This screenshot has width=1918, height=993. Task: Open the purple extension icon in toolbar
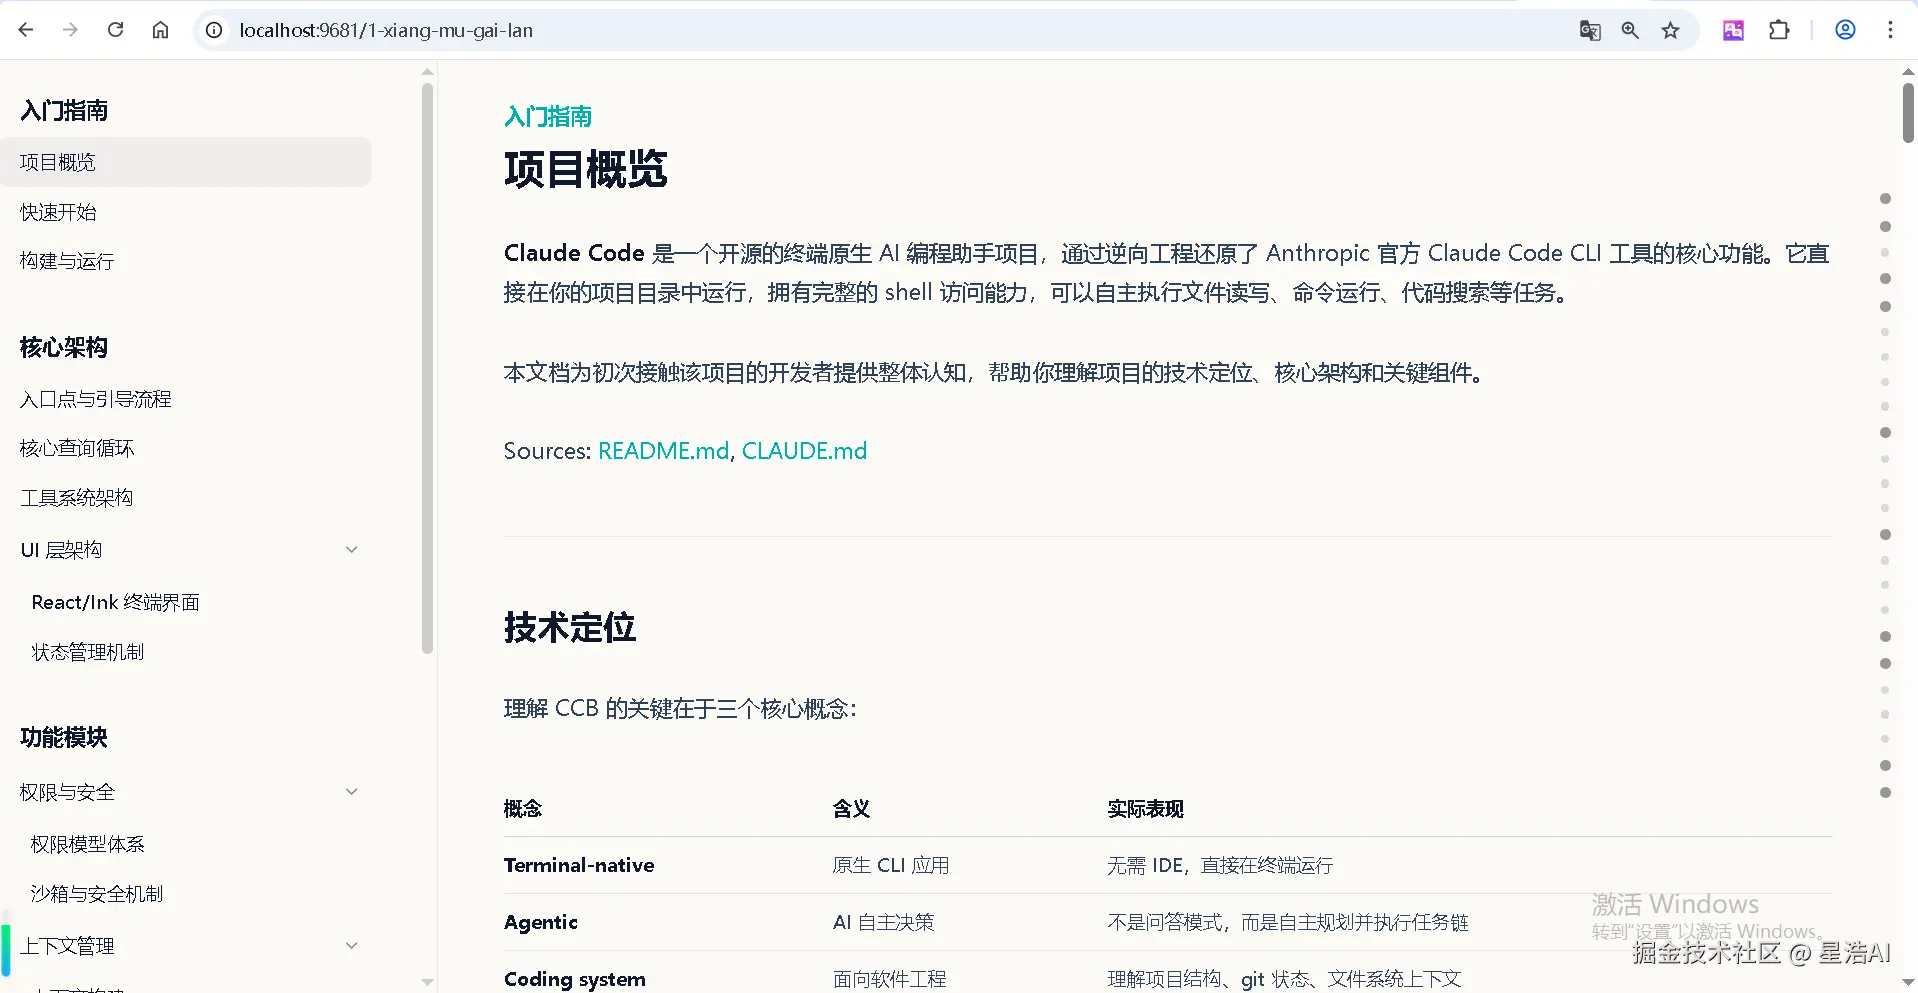tap(1733, 30)
